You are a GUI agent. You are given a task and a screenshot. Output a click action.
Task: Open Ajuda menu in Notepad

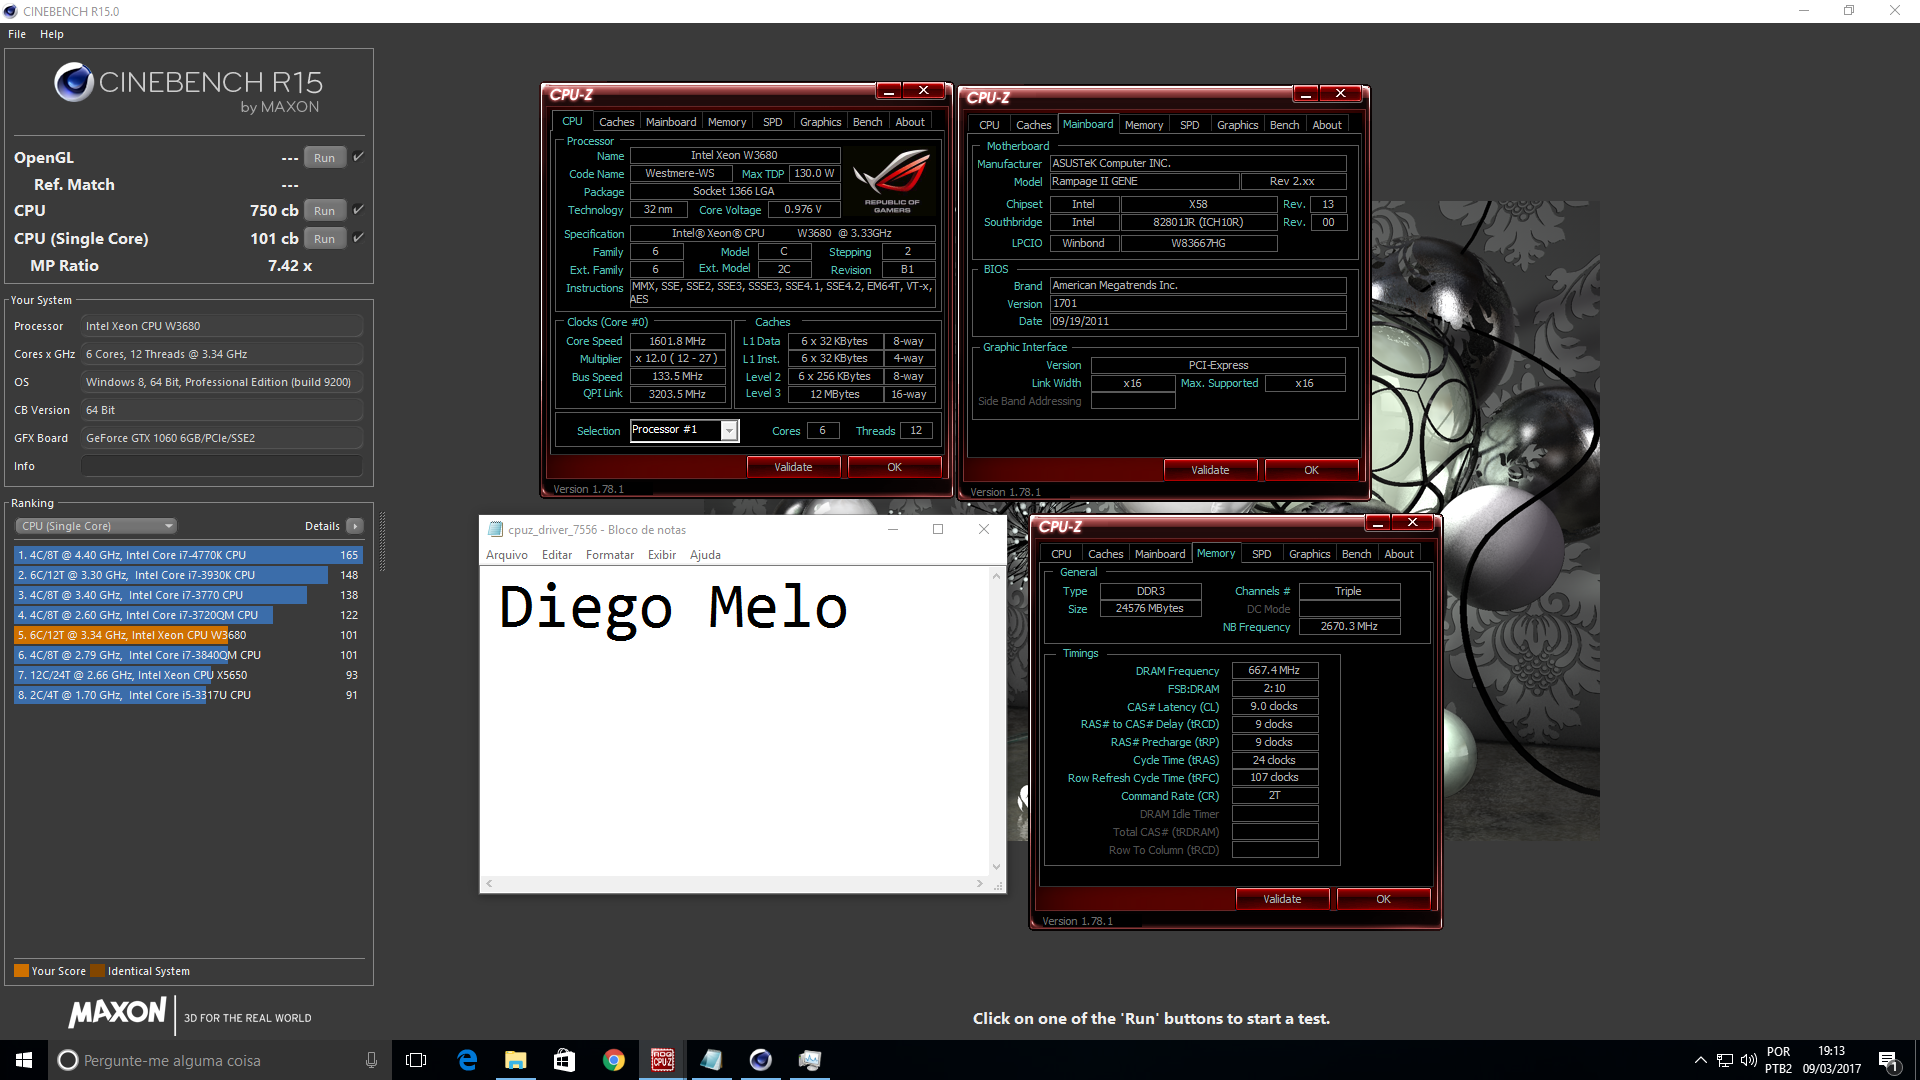click(x=705, y=555)
